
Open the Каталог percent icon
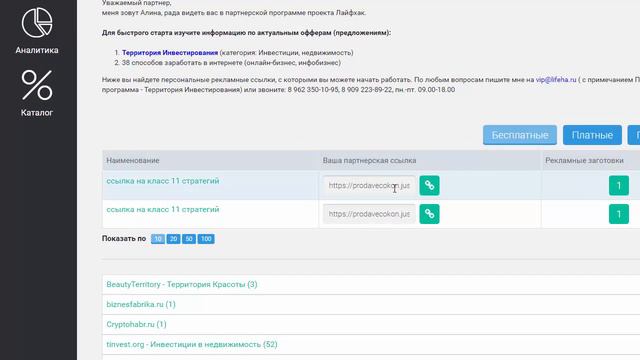click(37, 85)
